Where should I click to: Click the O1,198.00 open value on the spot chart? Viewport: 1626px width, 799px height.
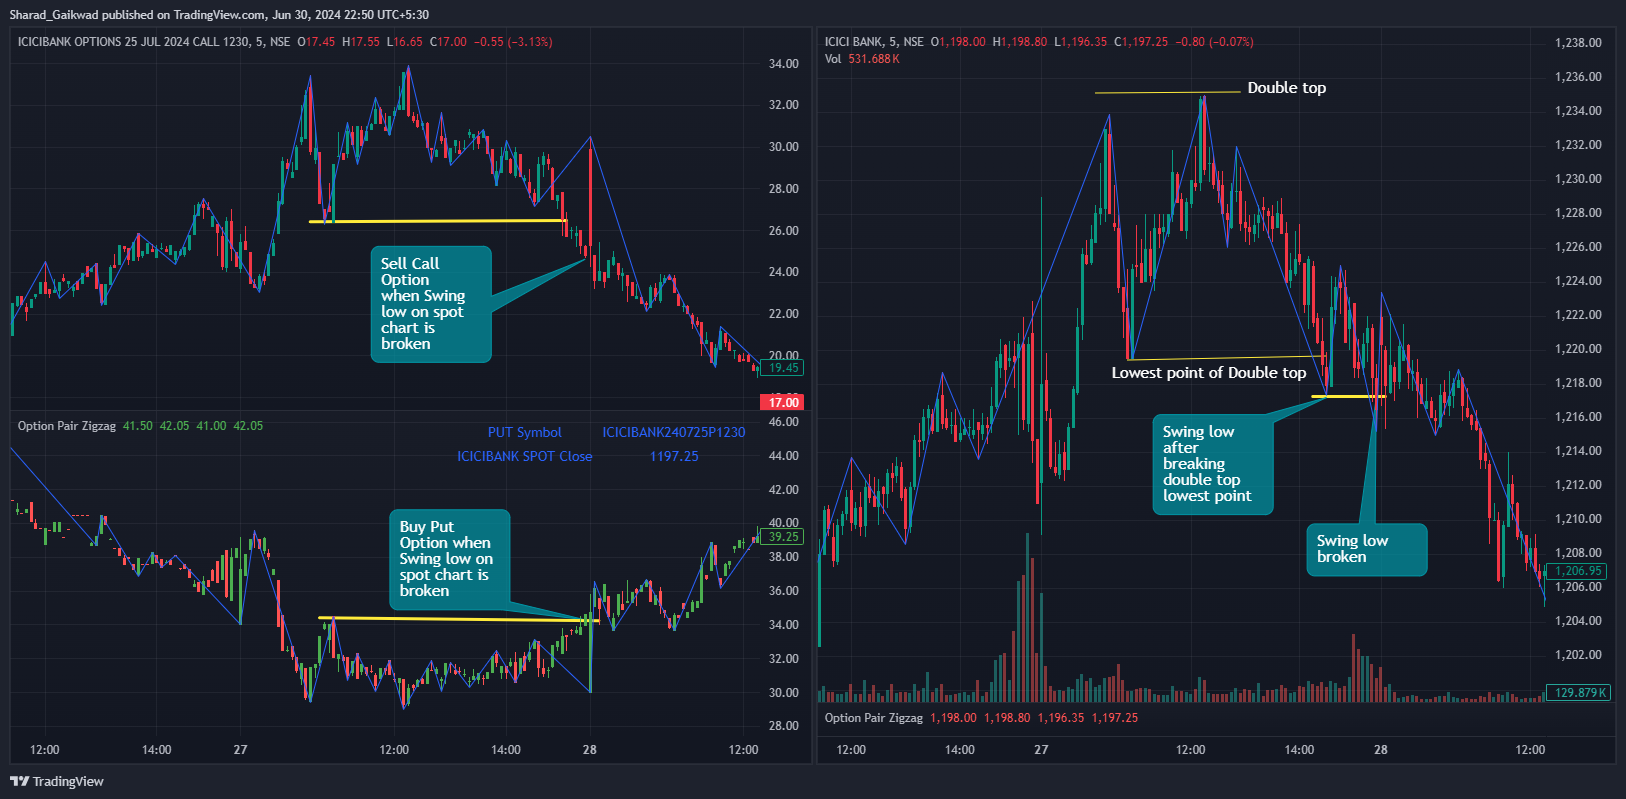[958, 42]
